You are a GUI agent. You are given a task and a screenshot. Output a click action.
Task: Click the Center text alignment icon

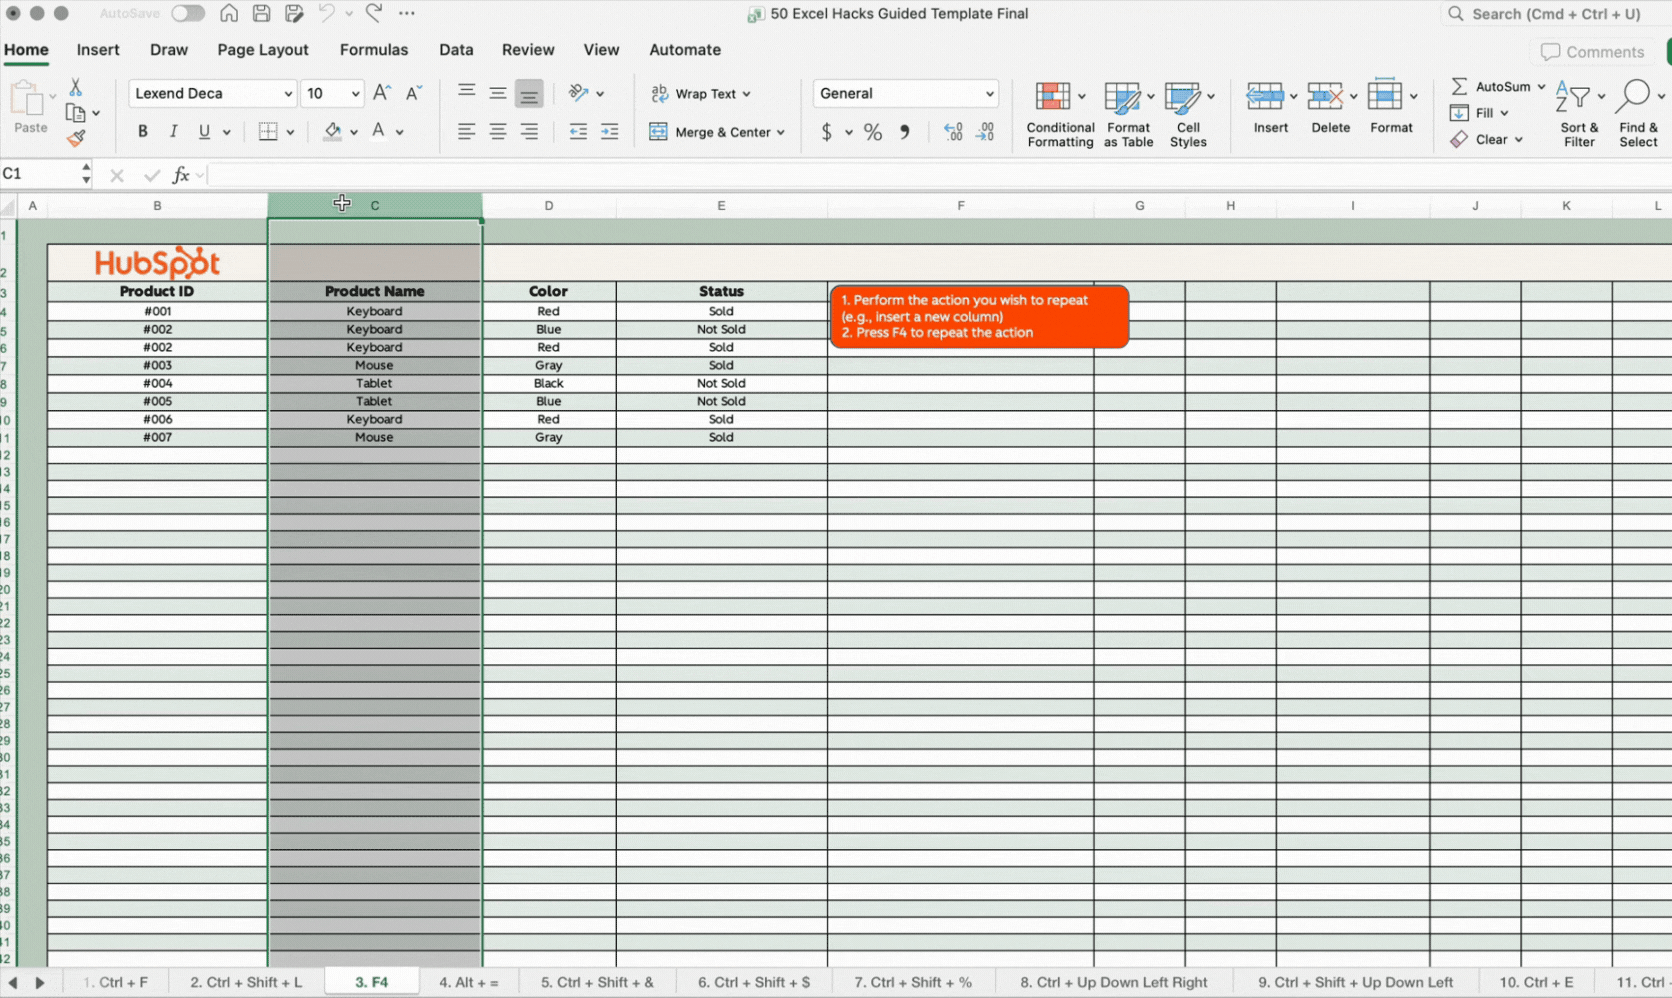click(x=497, y=132)
